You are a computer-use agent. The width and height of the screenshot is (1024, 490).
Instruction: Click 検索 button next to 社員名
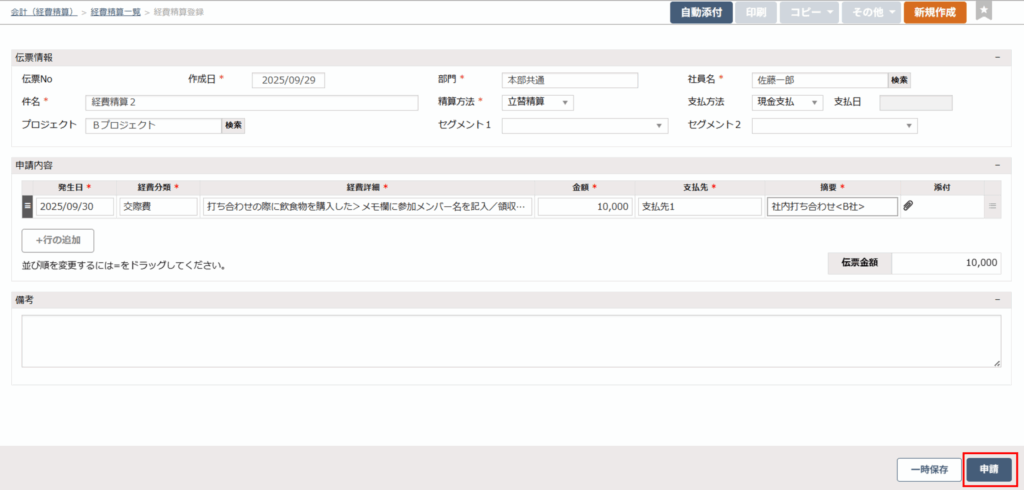tap(899, 80)
